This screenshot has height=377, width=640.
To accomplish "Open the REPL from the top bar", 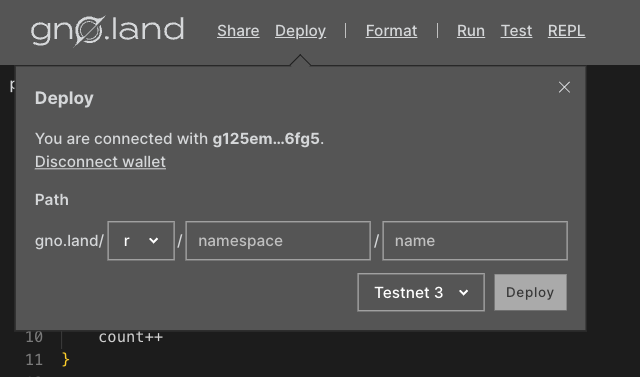I will pos(567,31).
